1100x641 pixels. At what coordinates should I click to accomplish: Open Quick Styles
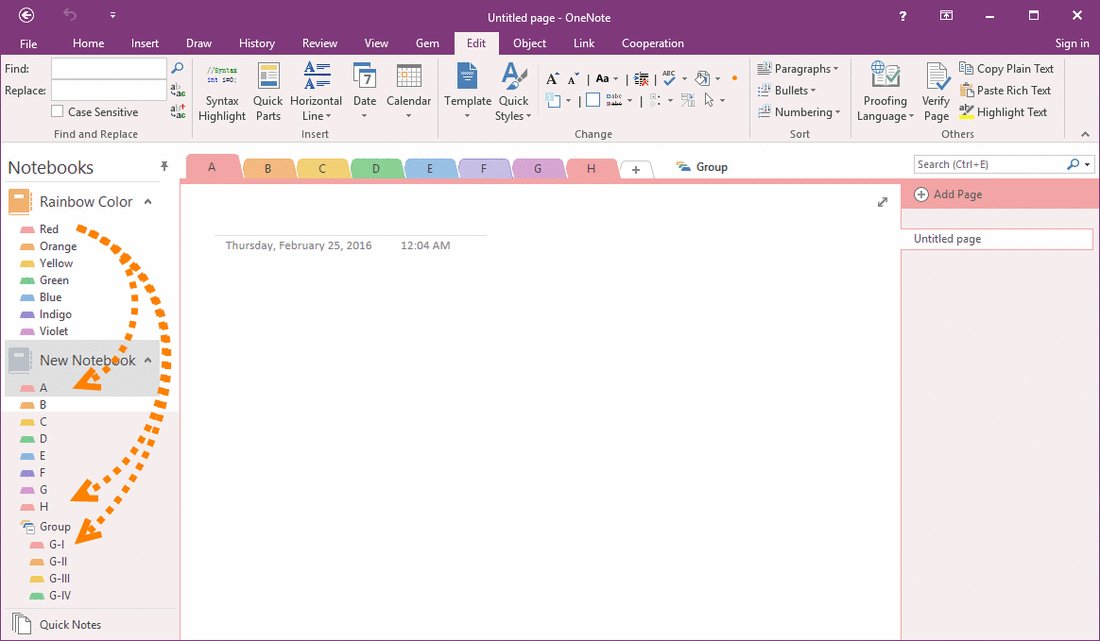pos(514,93)
